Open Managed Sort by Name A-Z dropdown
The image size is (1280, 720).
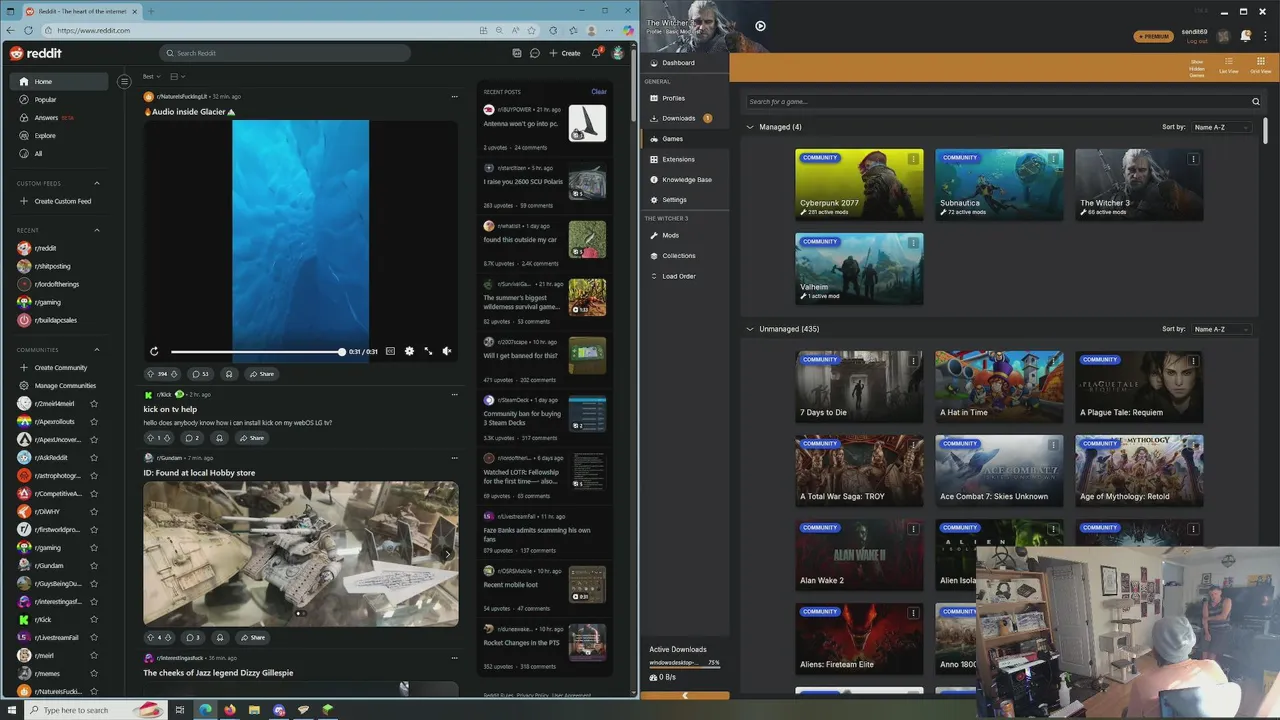click(x=1221, y=127)
